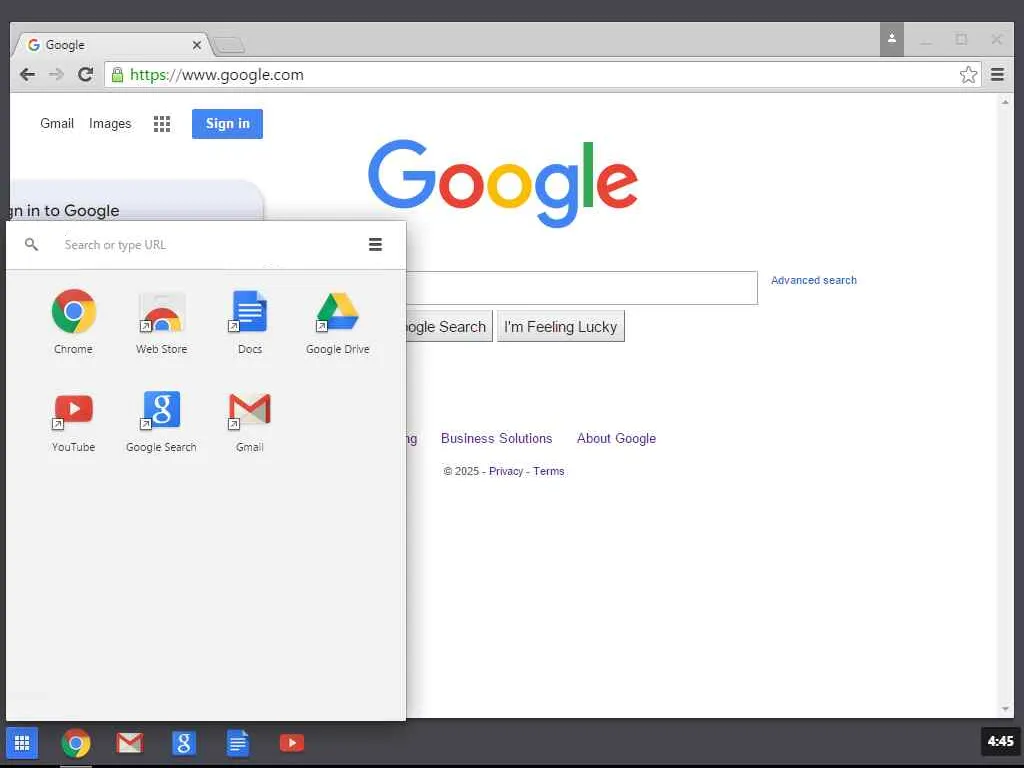Click the Google Search button

pyautogui.click(x=449, y=326)
